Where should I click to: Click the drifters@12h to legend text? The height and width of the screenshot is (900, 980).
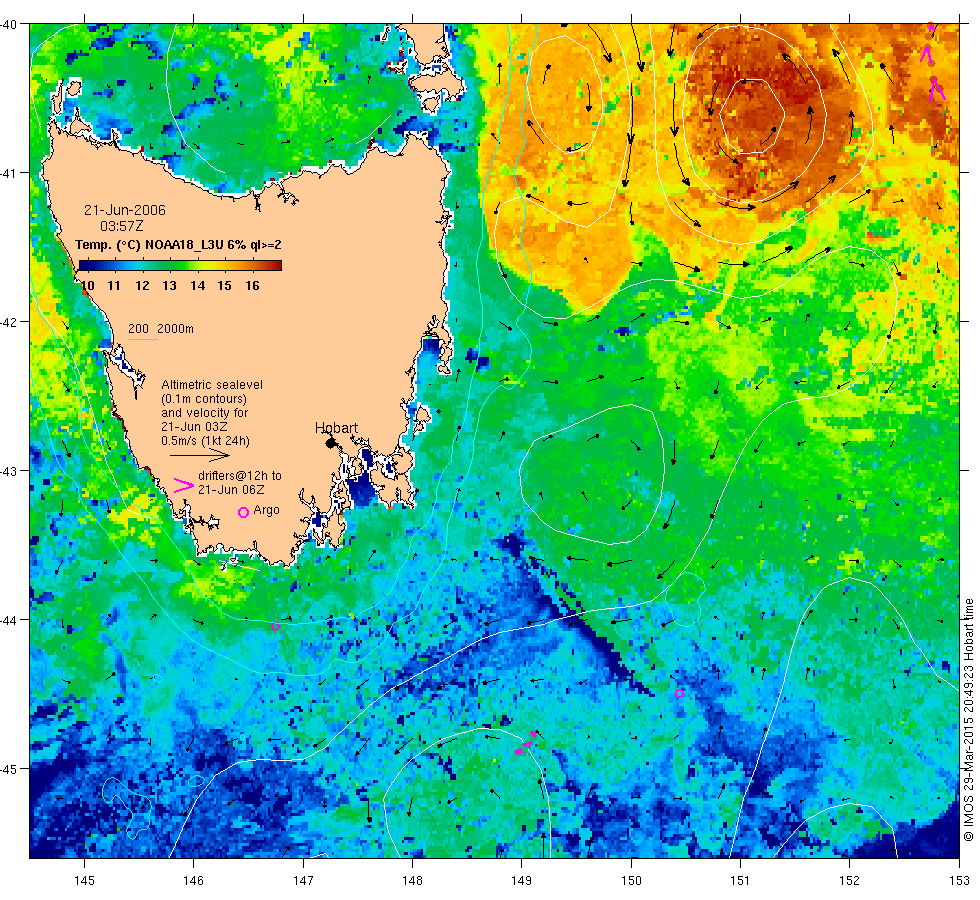(240, 476)
